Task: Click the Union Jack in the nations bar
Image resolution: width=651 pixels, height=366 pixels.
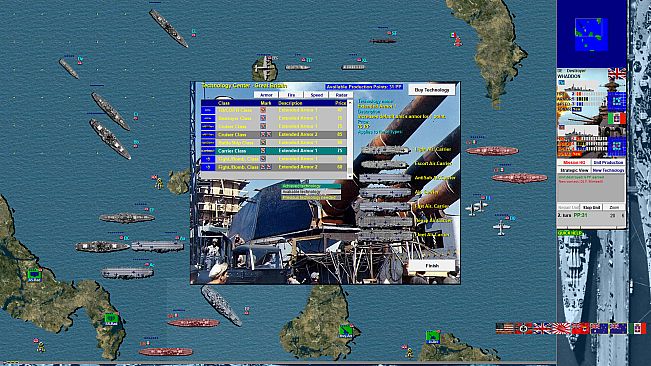Action: (x=542, y=328)
